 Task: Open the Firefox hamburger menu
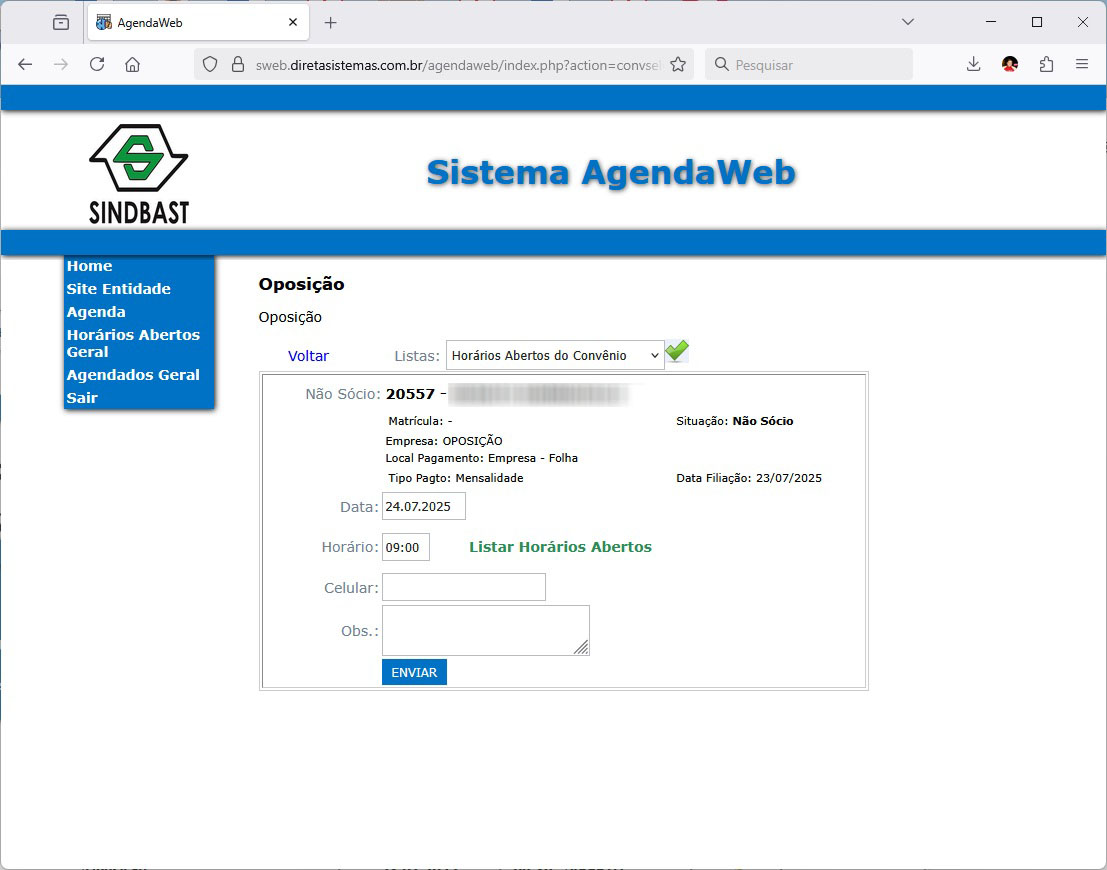point(1081,65)
